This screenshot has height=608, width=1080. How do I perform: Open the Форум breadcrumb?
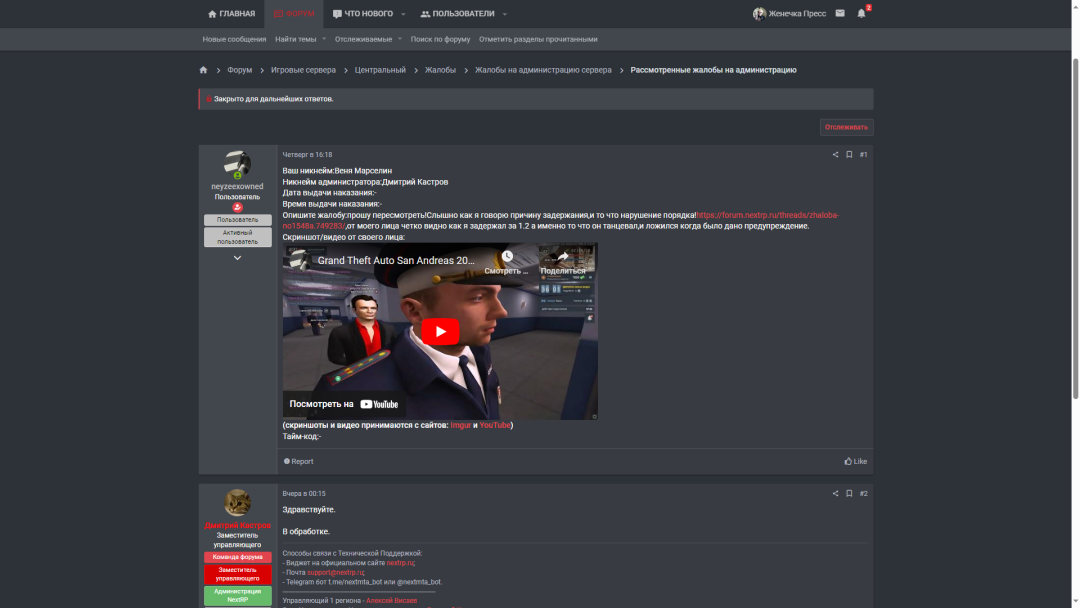(240, 70)
